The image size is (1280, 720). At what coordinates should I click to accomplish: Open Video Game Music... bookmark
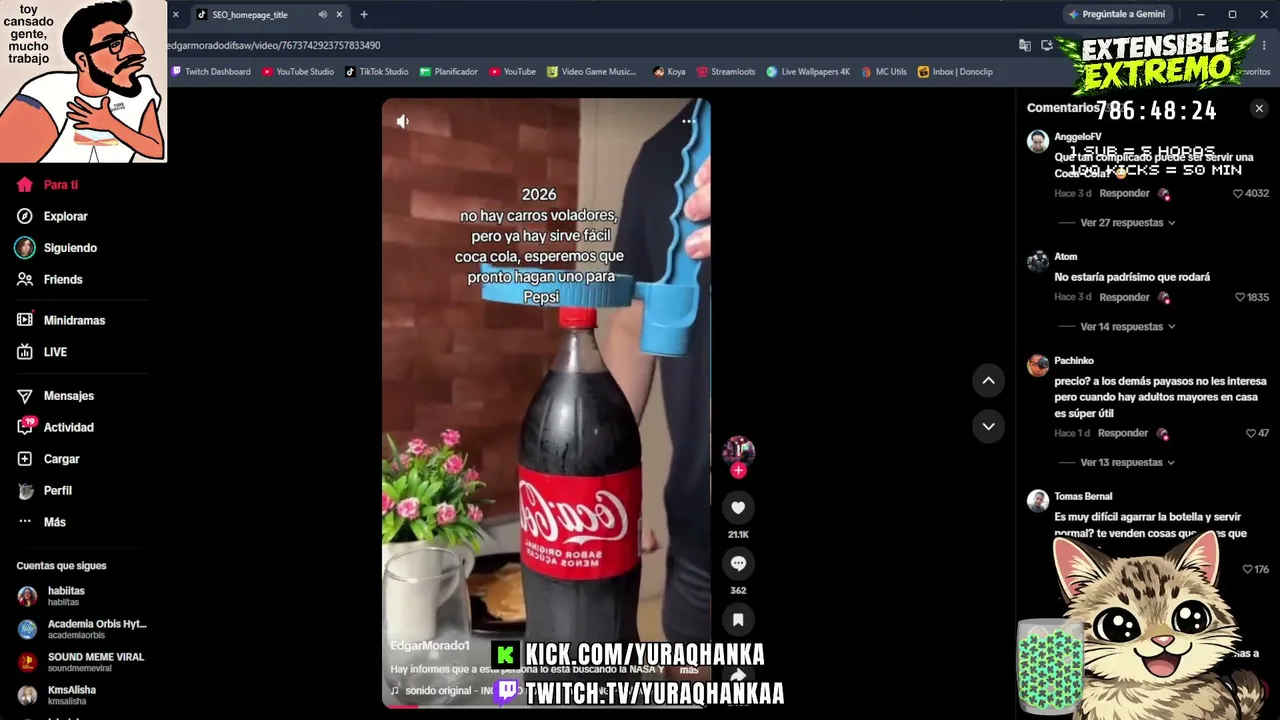coord(592,72)
